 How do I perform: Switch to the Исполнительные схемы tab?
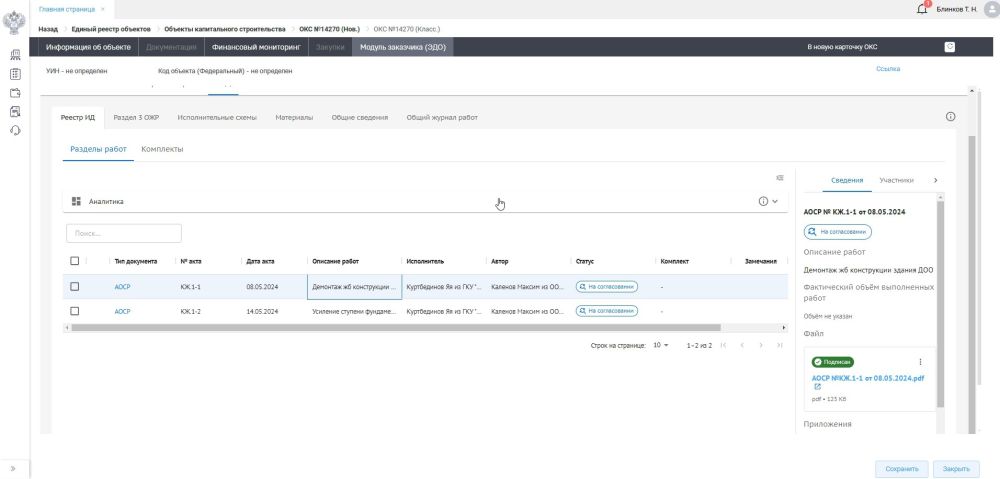(217, 117)
